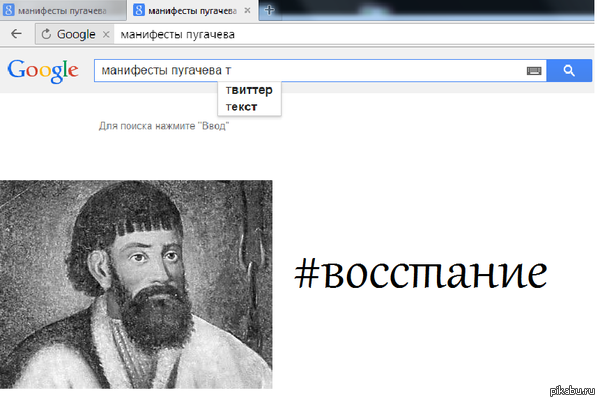Image resolution: width=600 pixels, height=402 pixels.
Task: Click the back arrow in the browser toolbar
Action: click(16, 33)
